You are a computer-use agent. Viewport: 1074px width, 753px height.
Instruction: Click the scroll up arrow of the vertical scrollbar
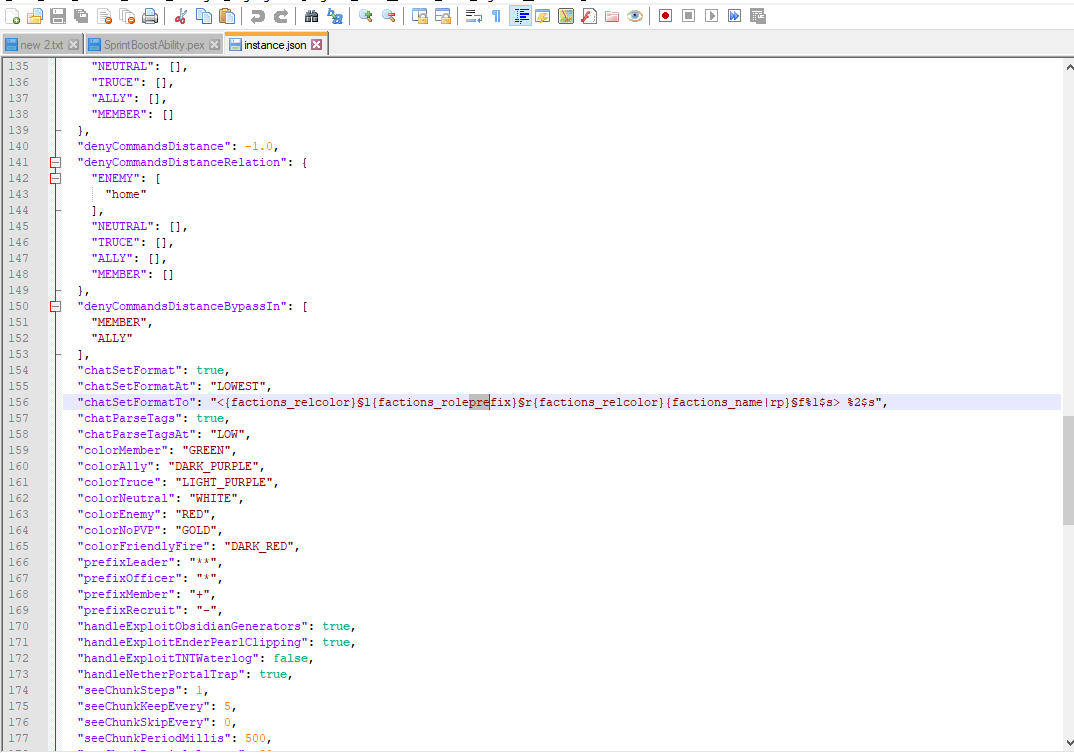[1069, 66]
